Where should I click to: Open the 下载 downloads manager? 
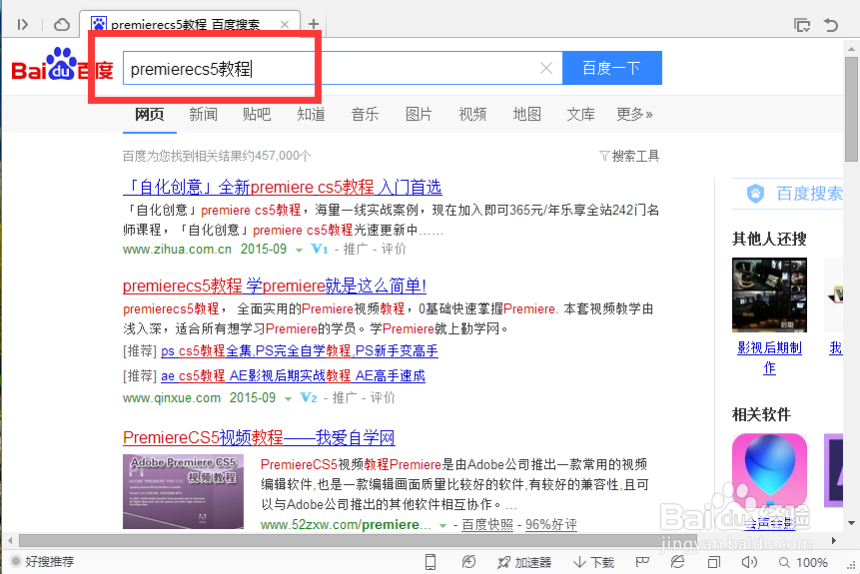click(x=593, y=562)
